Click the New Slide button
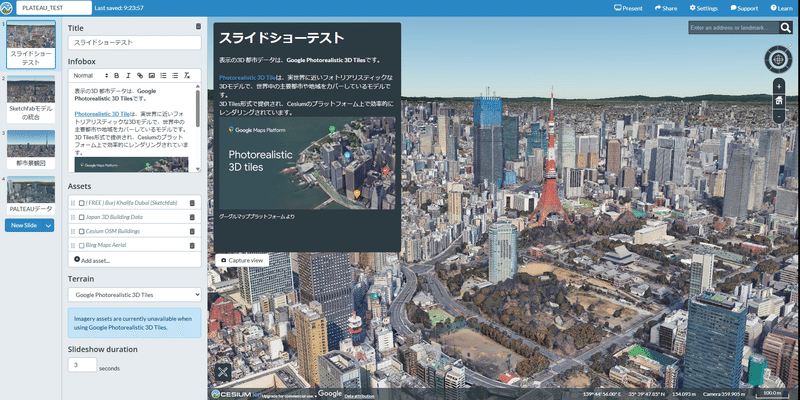The width and height of the screenshot is (800, 400). pyautogui.click(x=24, y=225)
